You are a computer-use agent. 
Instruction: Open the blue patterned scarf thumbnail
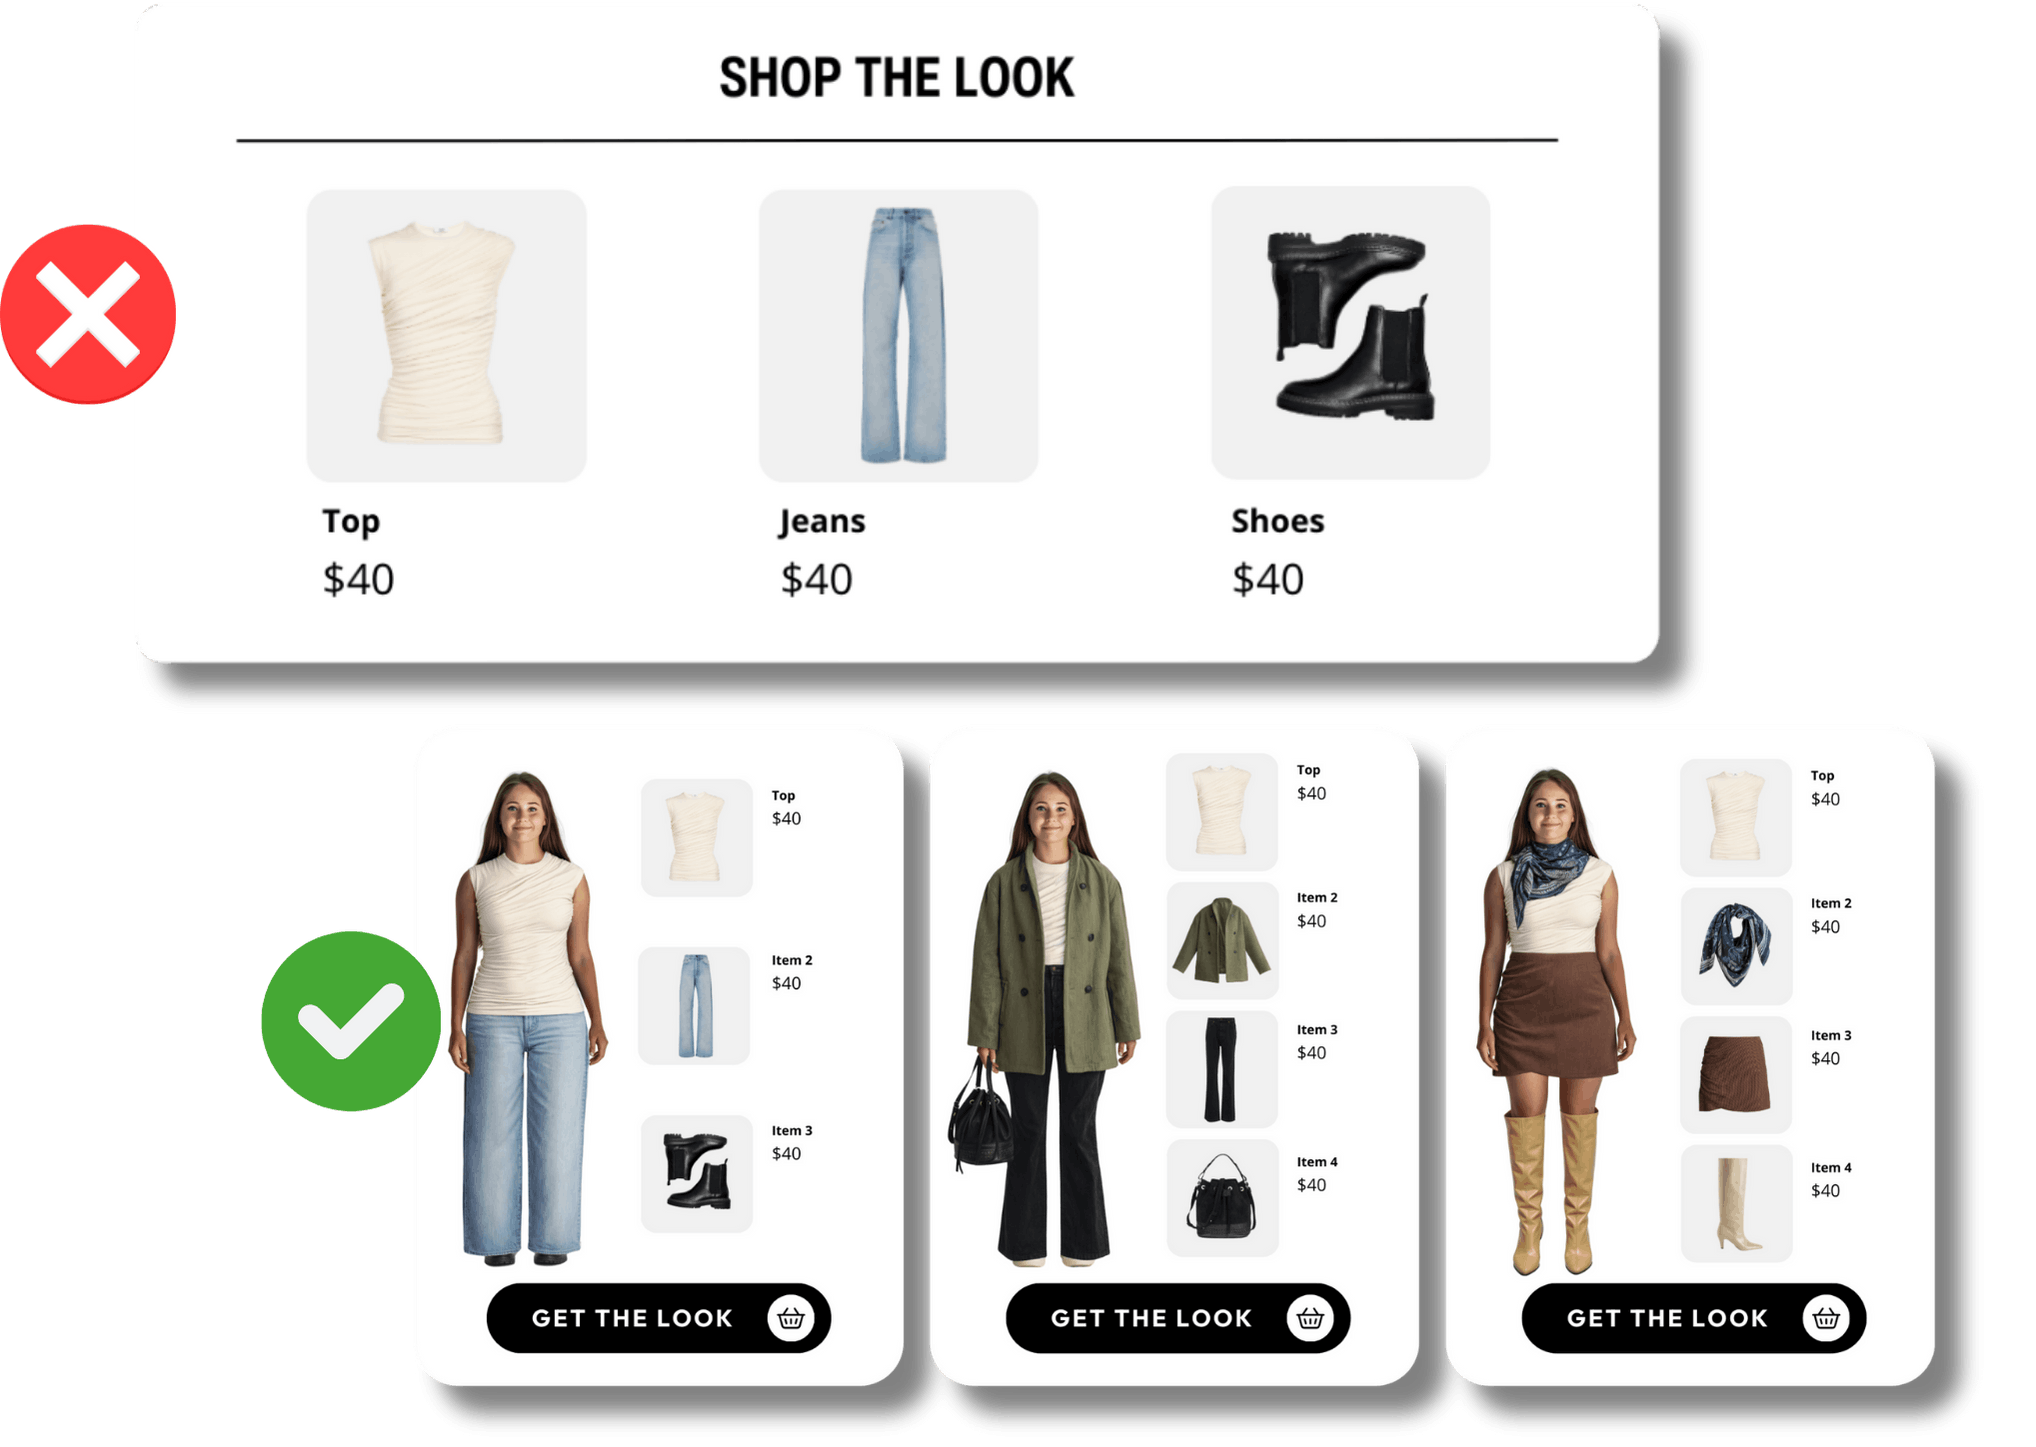(x=1736, y=946)
